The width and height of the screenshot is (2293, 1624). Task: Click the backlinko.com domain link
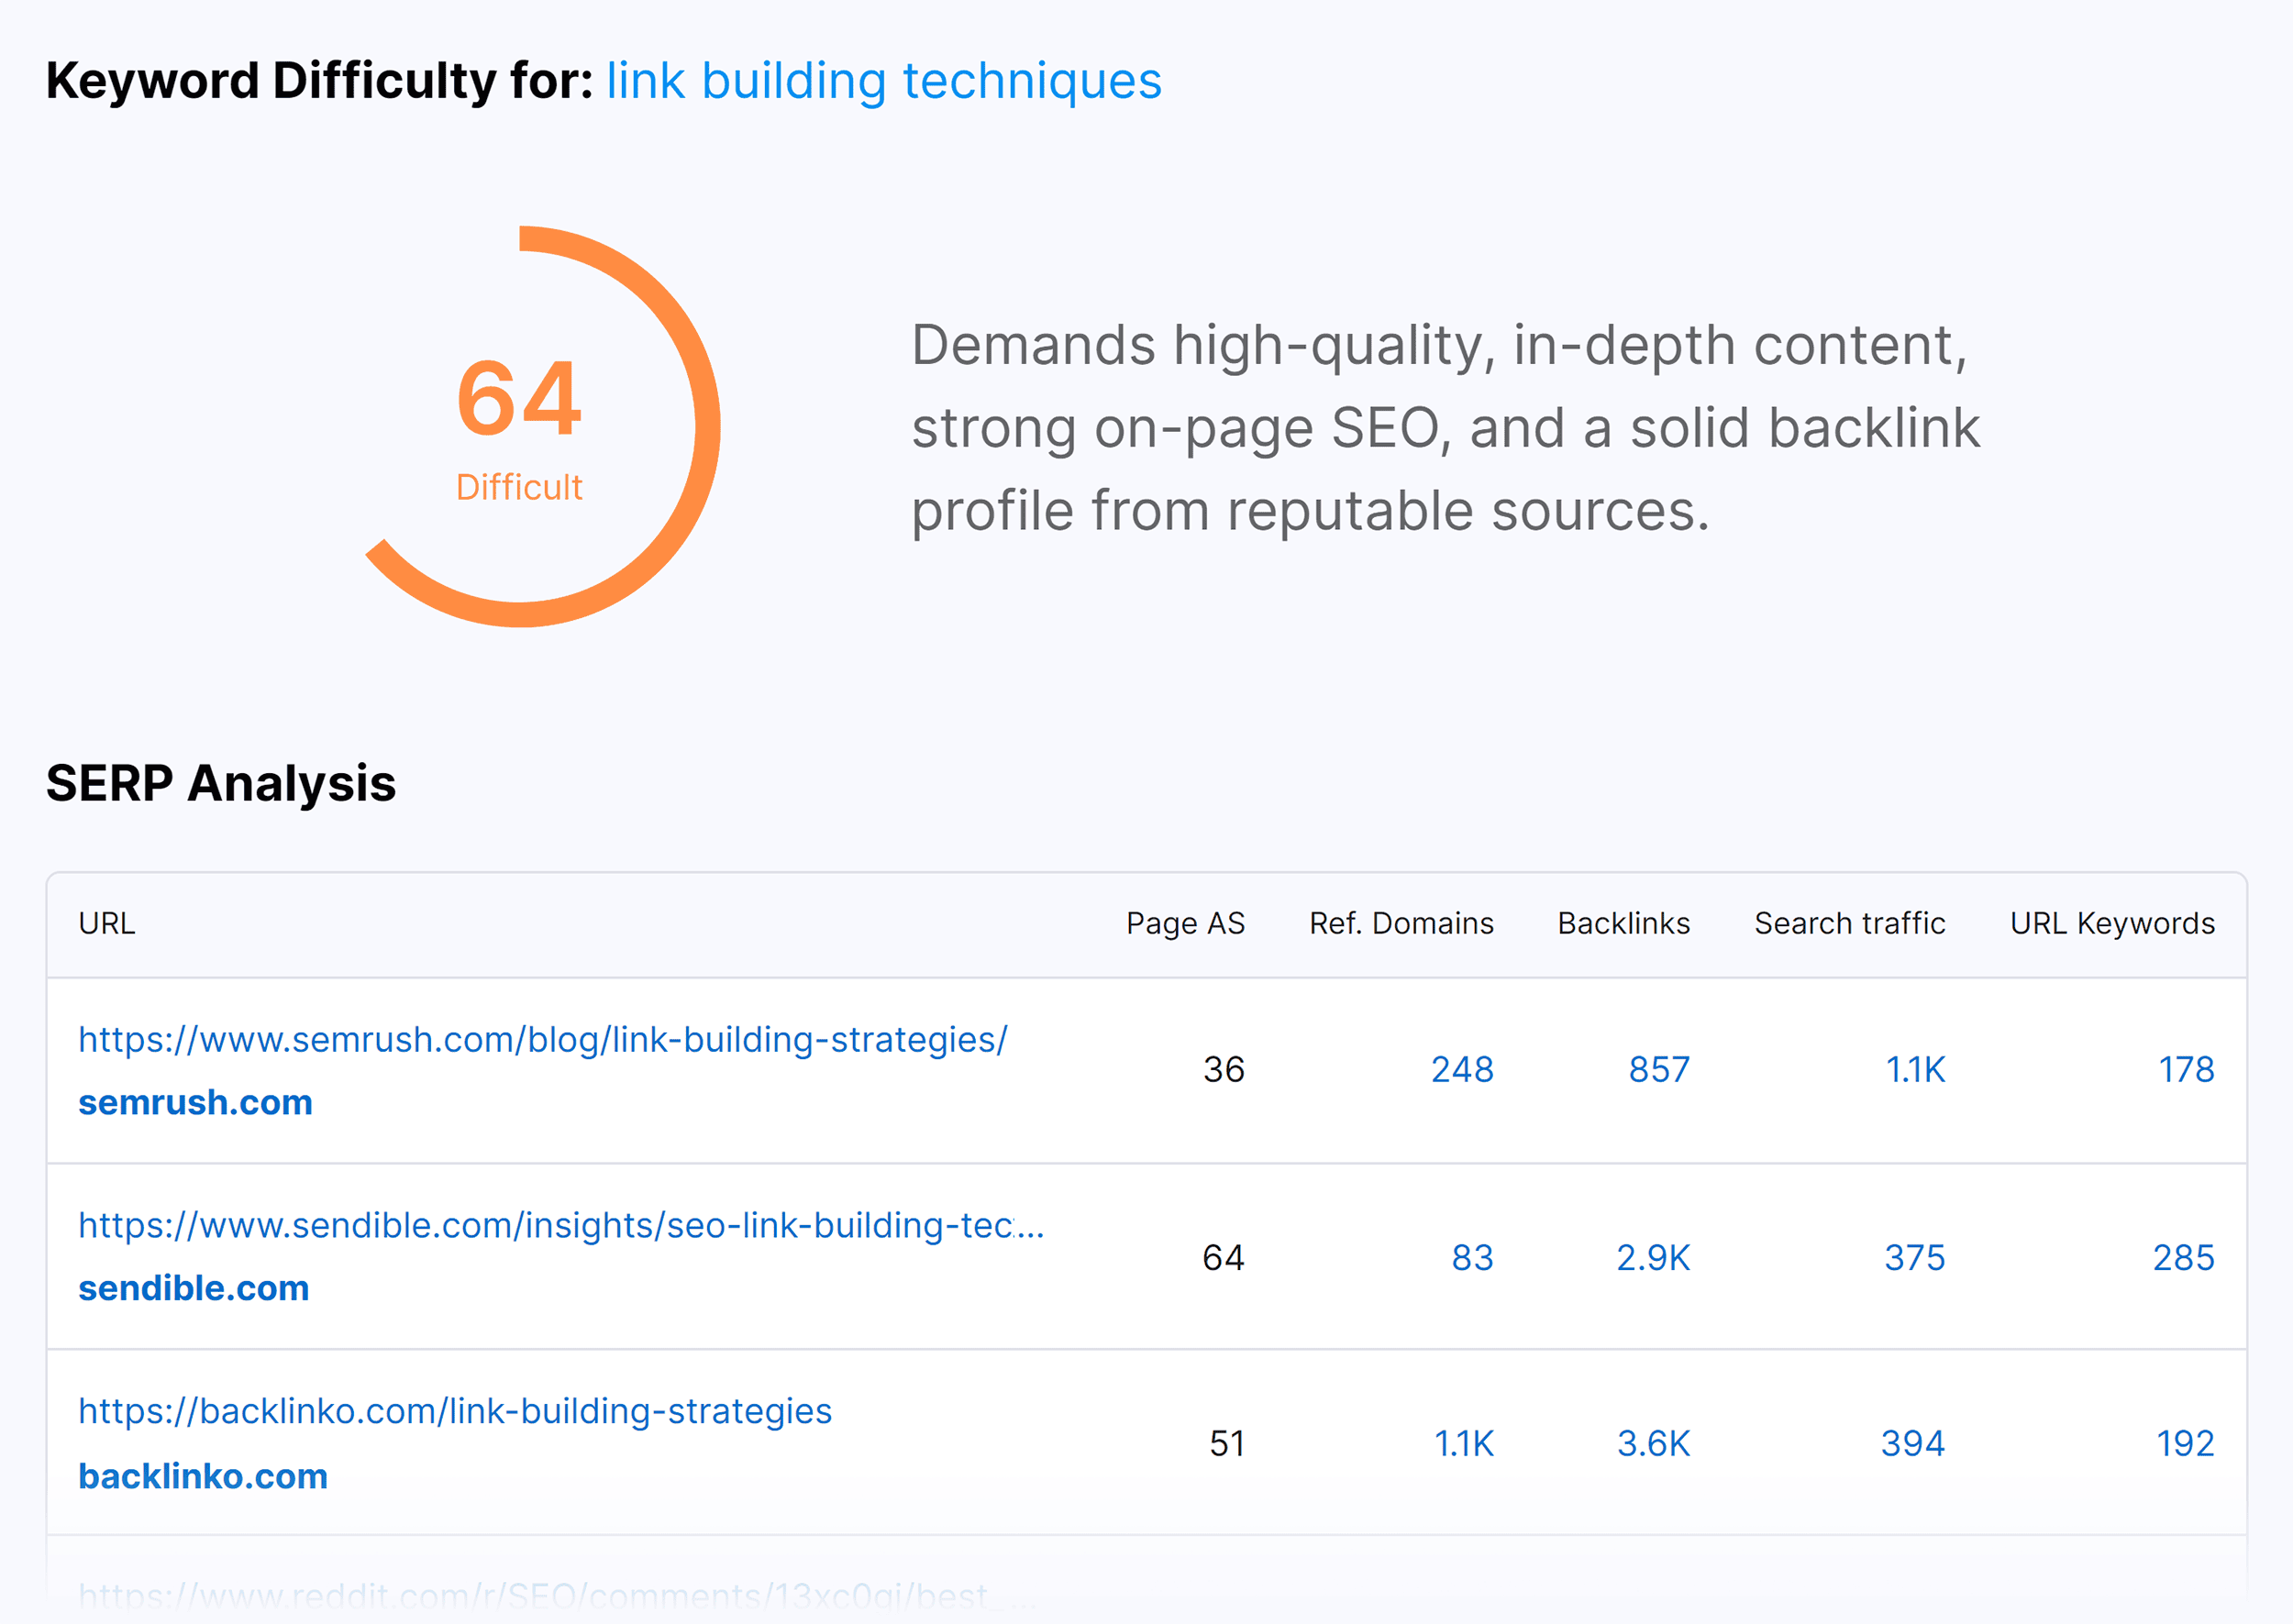[x=203, y=1475]
